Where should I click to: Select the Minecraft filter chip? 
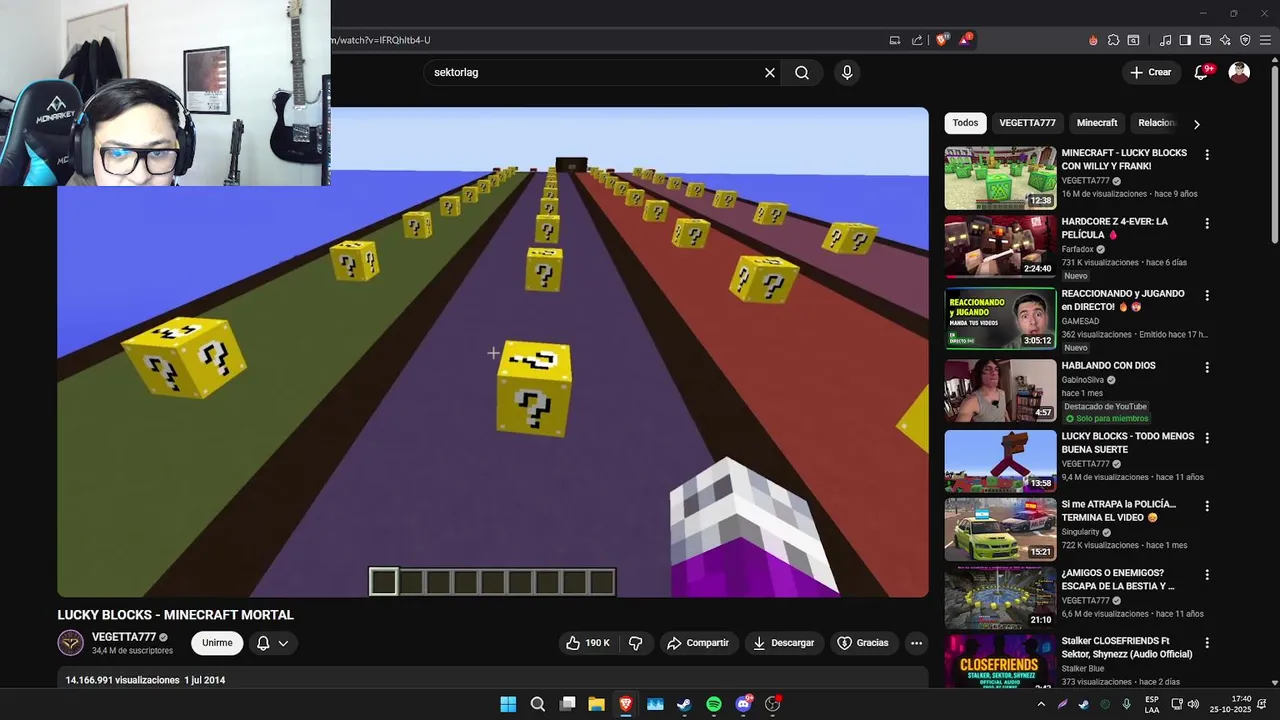[x=1097, y=123]
